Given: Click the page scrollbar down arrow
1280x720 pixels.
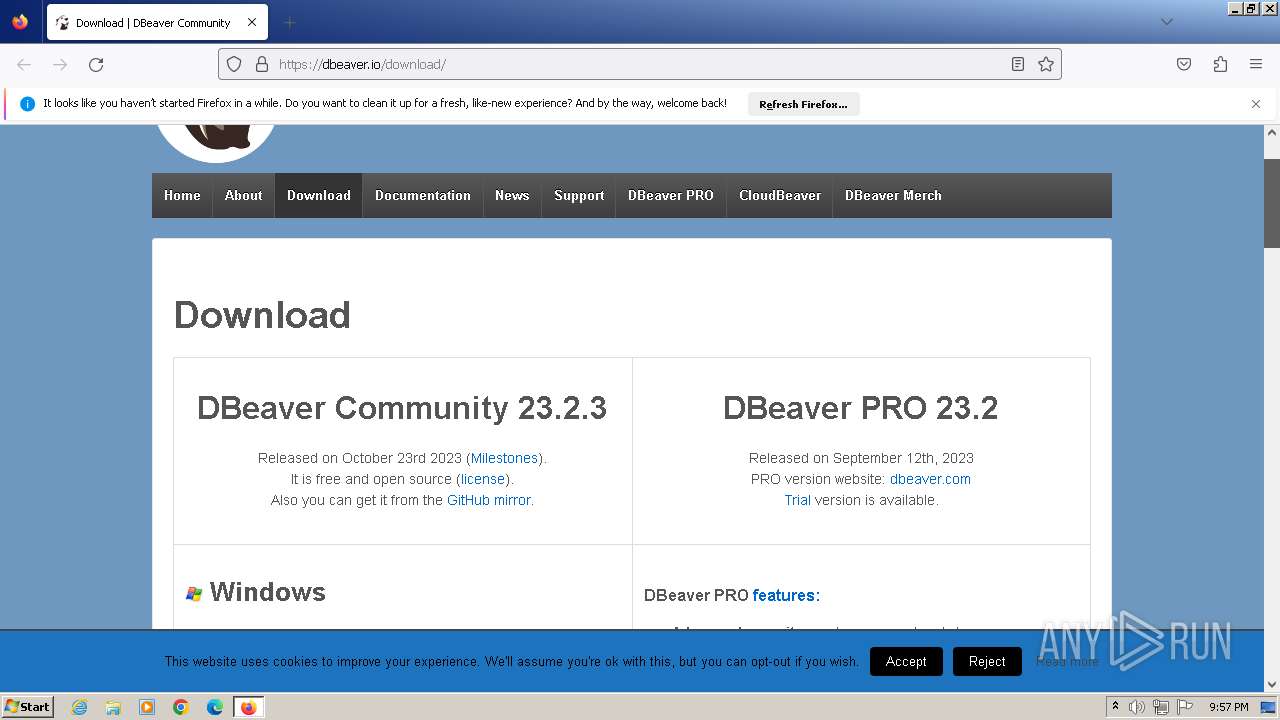Looking at the screenshot, I should click(x=1272, y=685).
